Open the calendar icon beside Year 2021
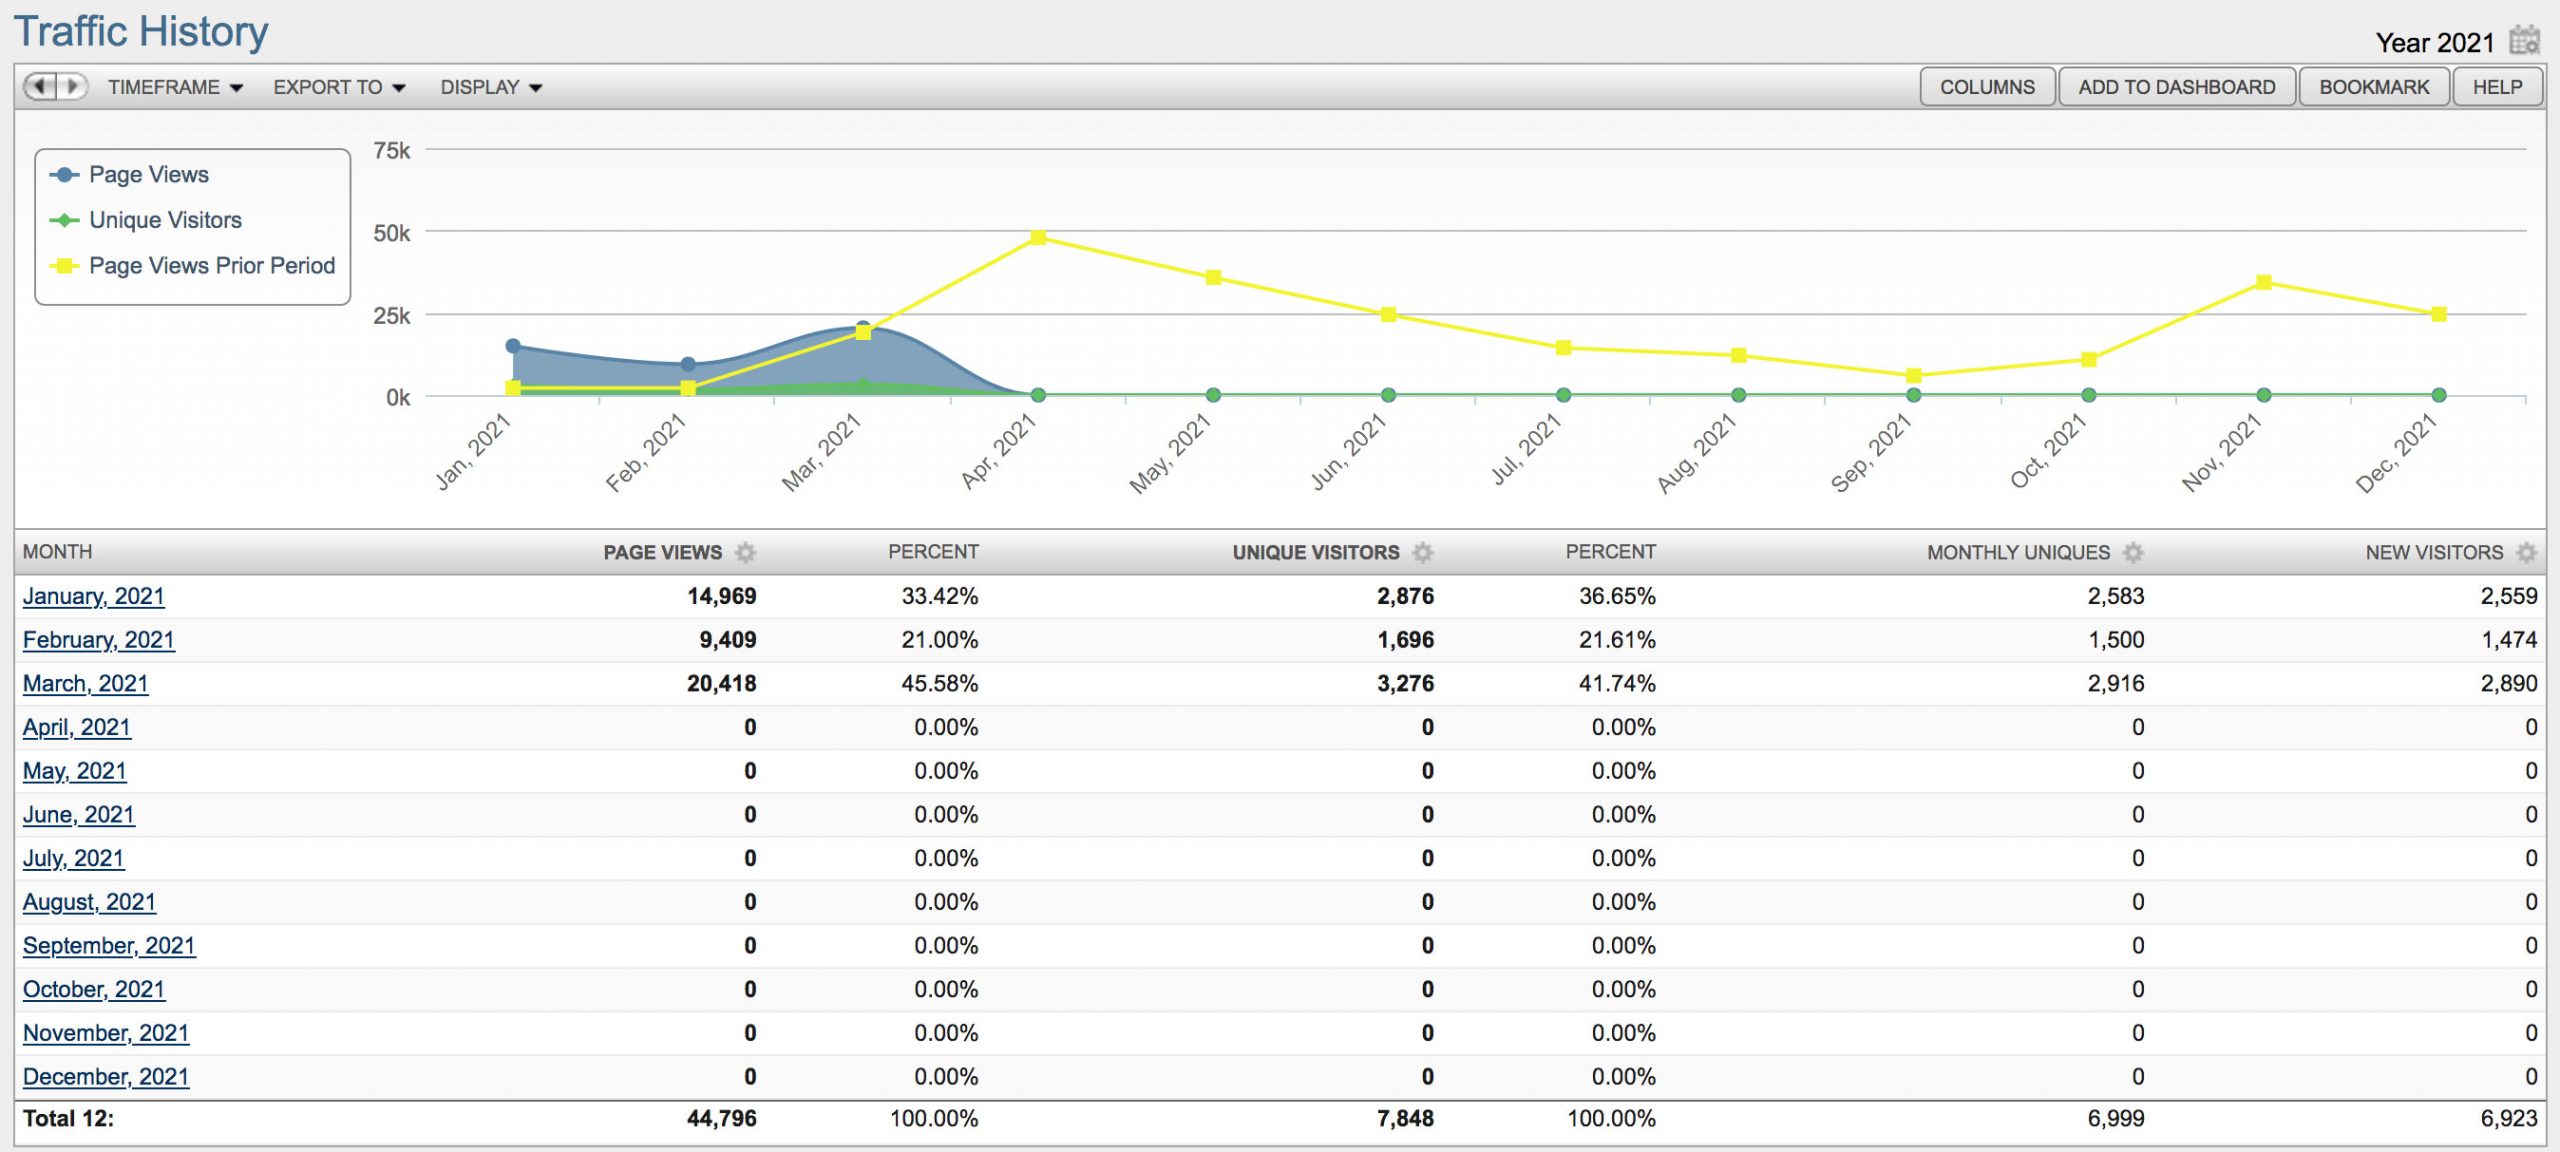Screen dimensions: 2560x1152 pos(2524,41)
